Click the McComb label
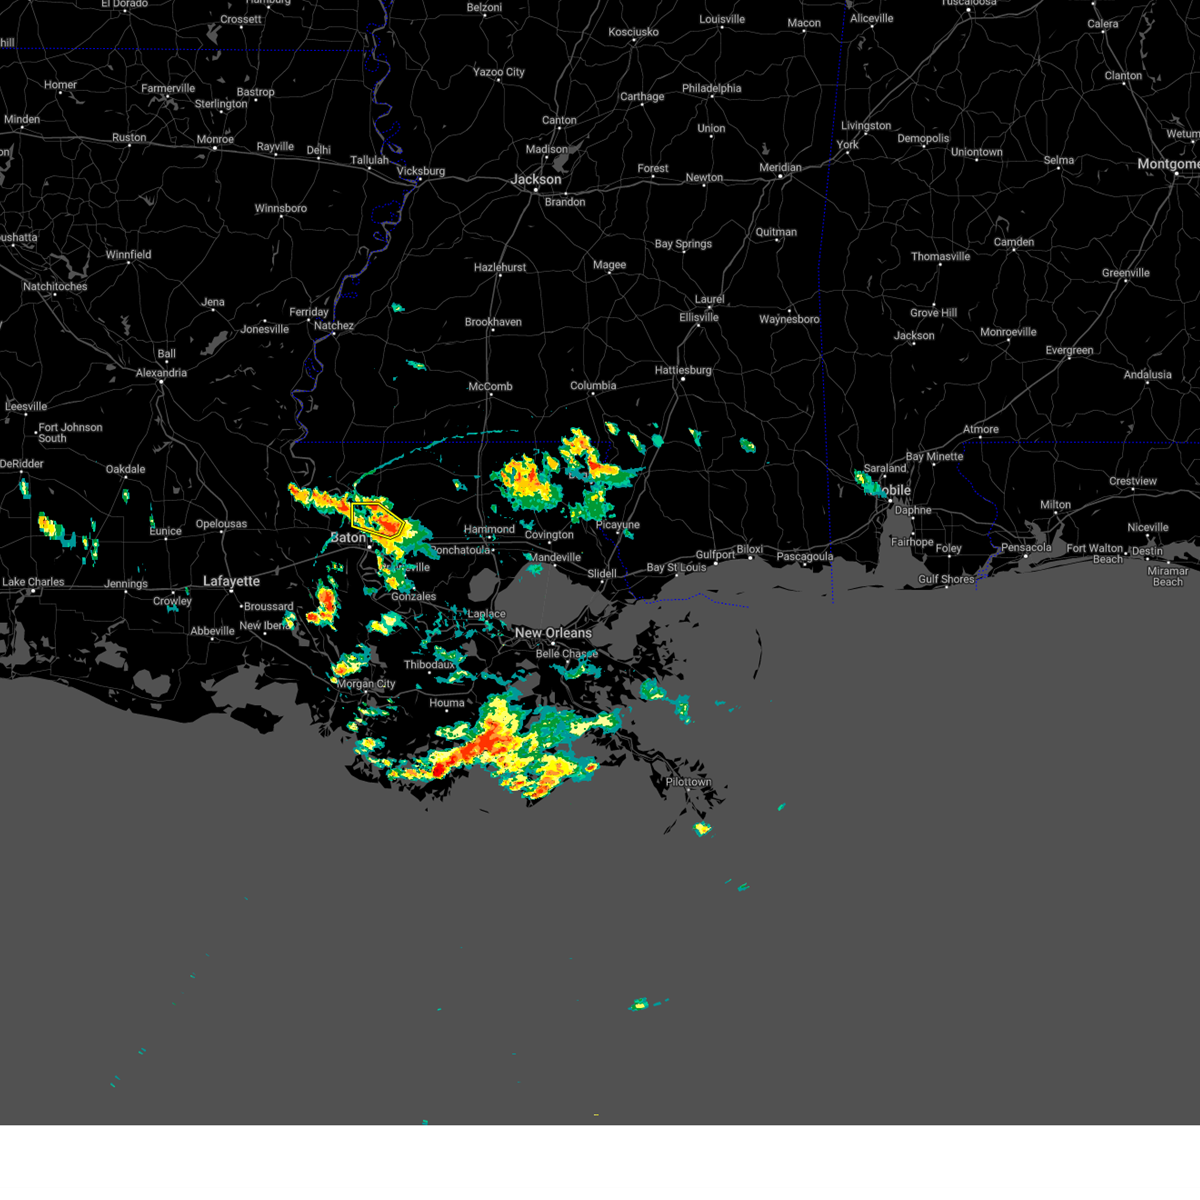 pos(490,387)
